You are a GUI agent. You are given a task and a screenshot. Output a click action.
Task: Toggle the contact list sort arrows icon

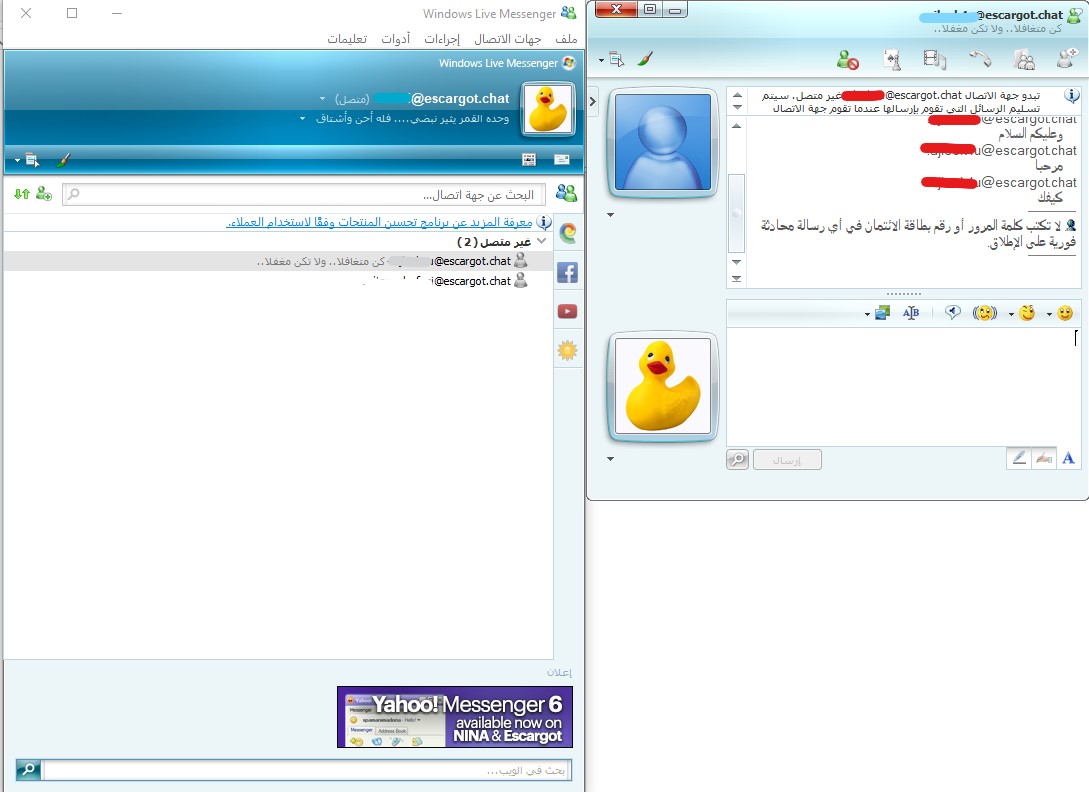click(22, 194)
